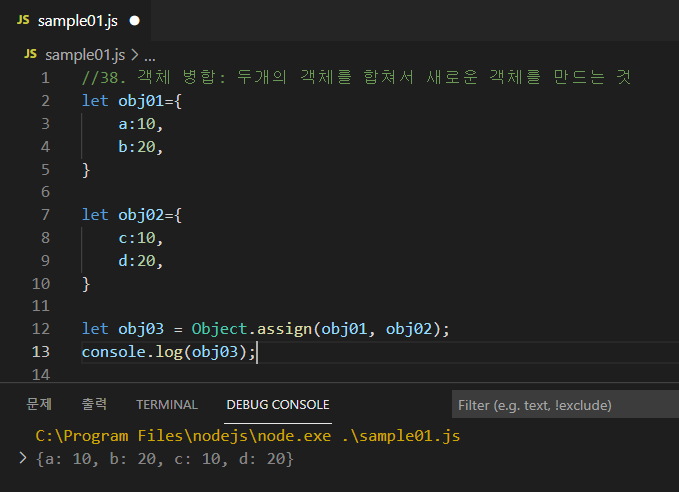Click closing brace on line 10
Screen dimensions: 679x492
click(86, 284)
